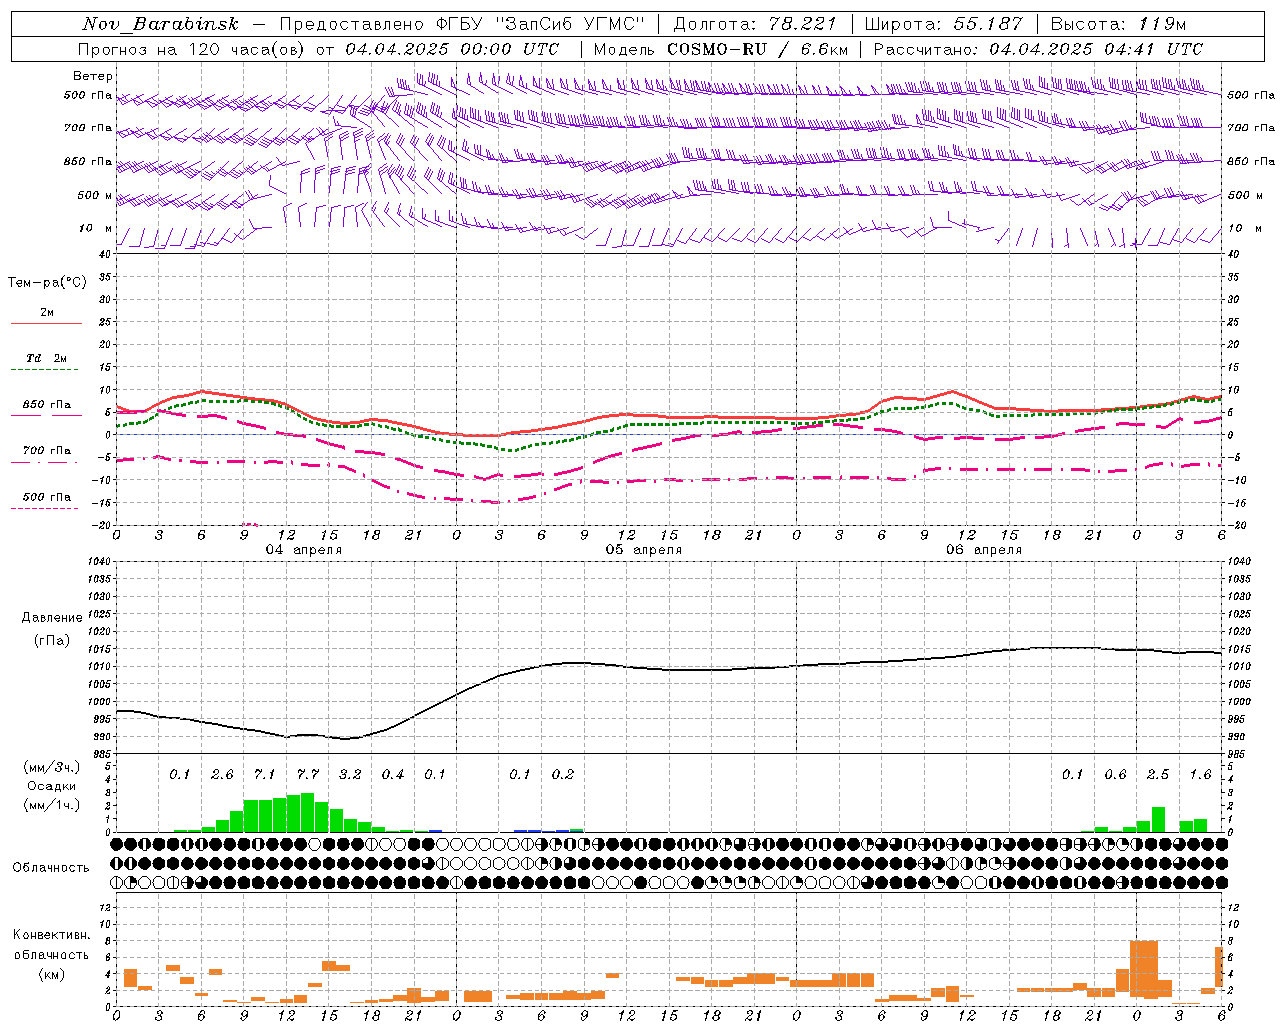Click the precipitation value 0.4

[393, 774]
